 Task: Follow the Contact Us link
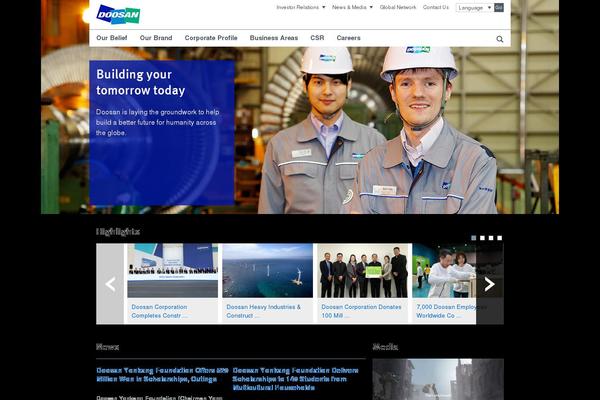435,7
